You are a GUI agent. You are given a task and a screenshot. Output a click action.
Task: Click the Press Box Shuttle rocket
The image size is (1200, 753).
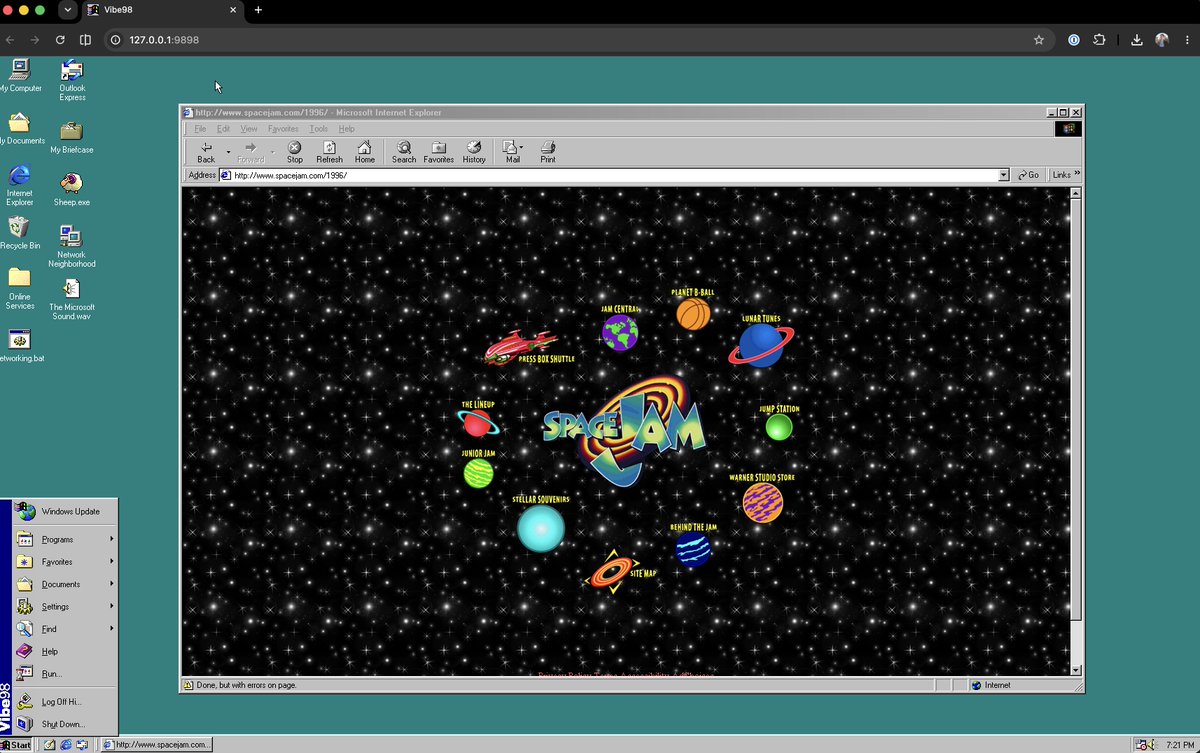(x=520, y=347)
